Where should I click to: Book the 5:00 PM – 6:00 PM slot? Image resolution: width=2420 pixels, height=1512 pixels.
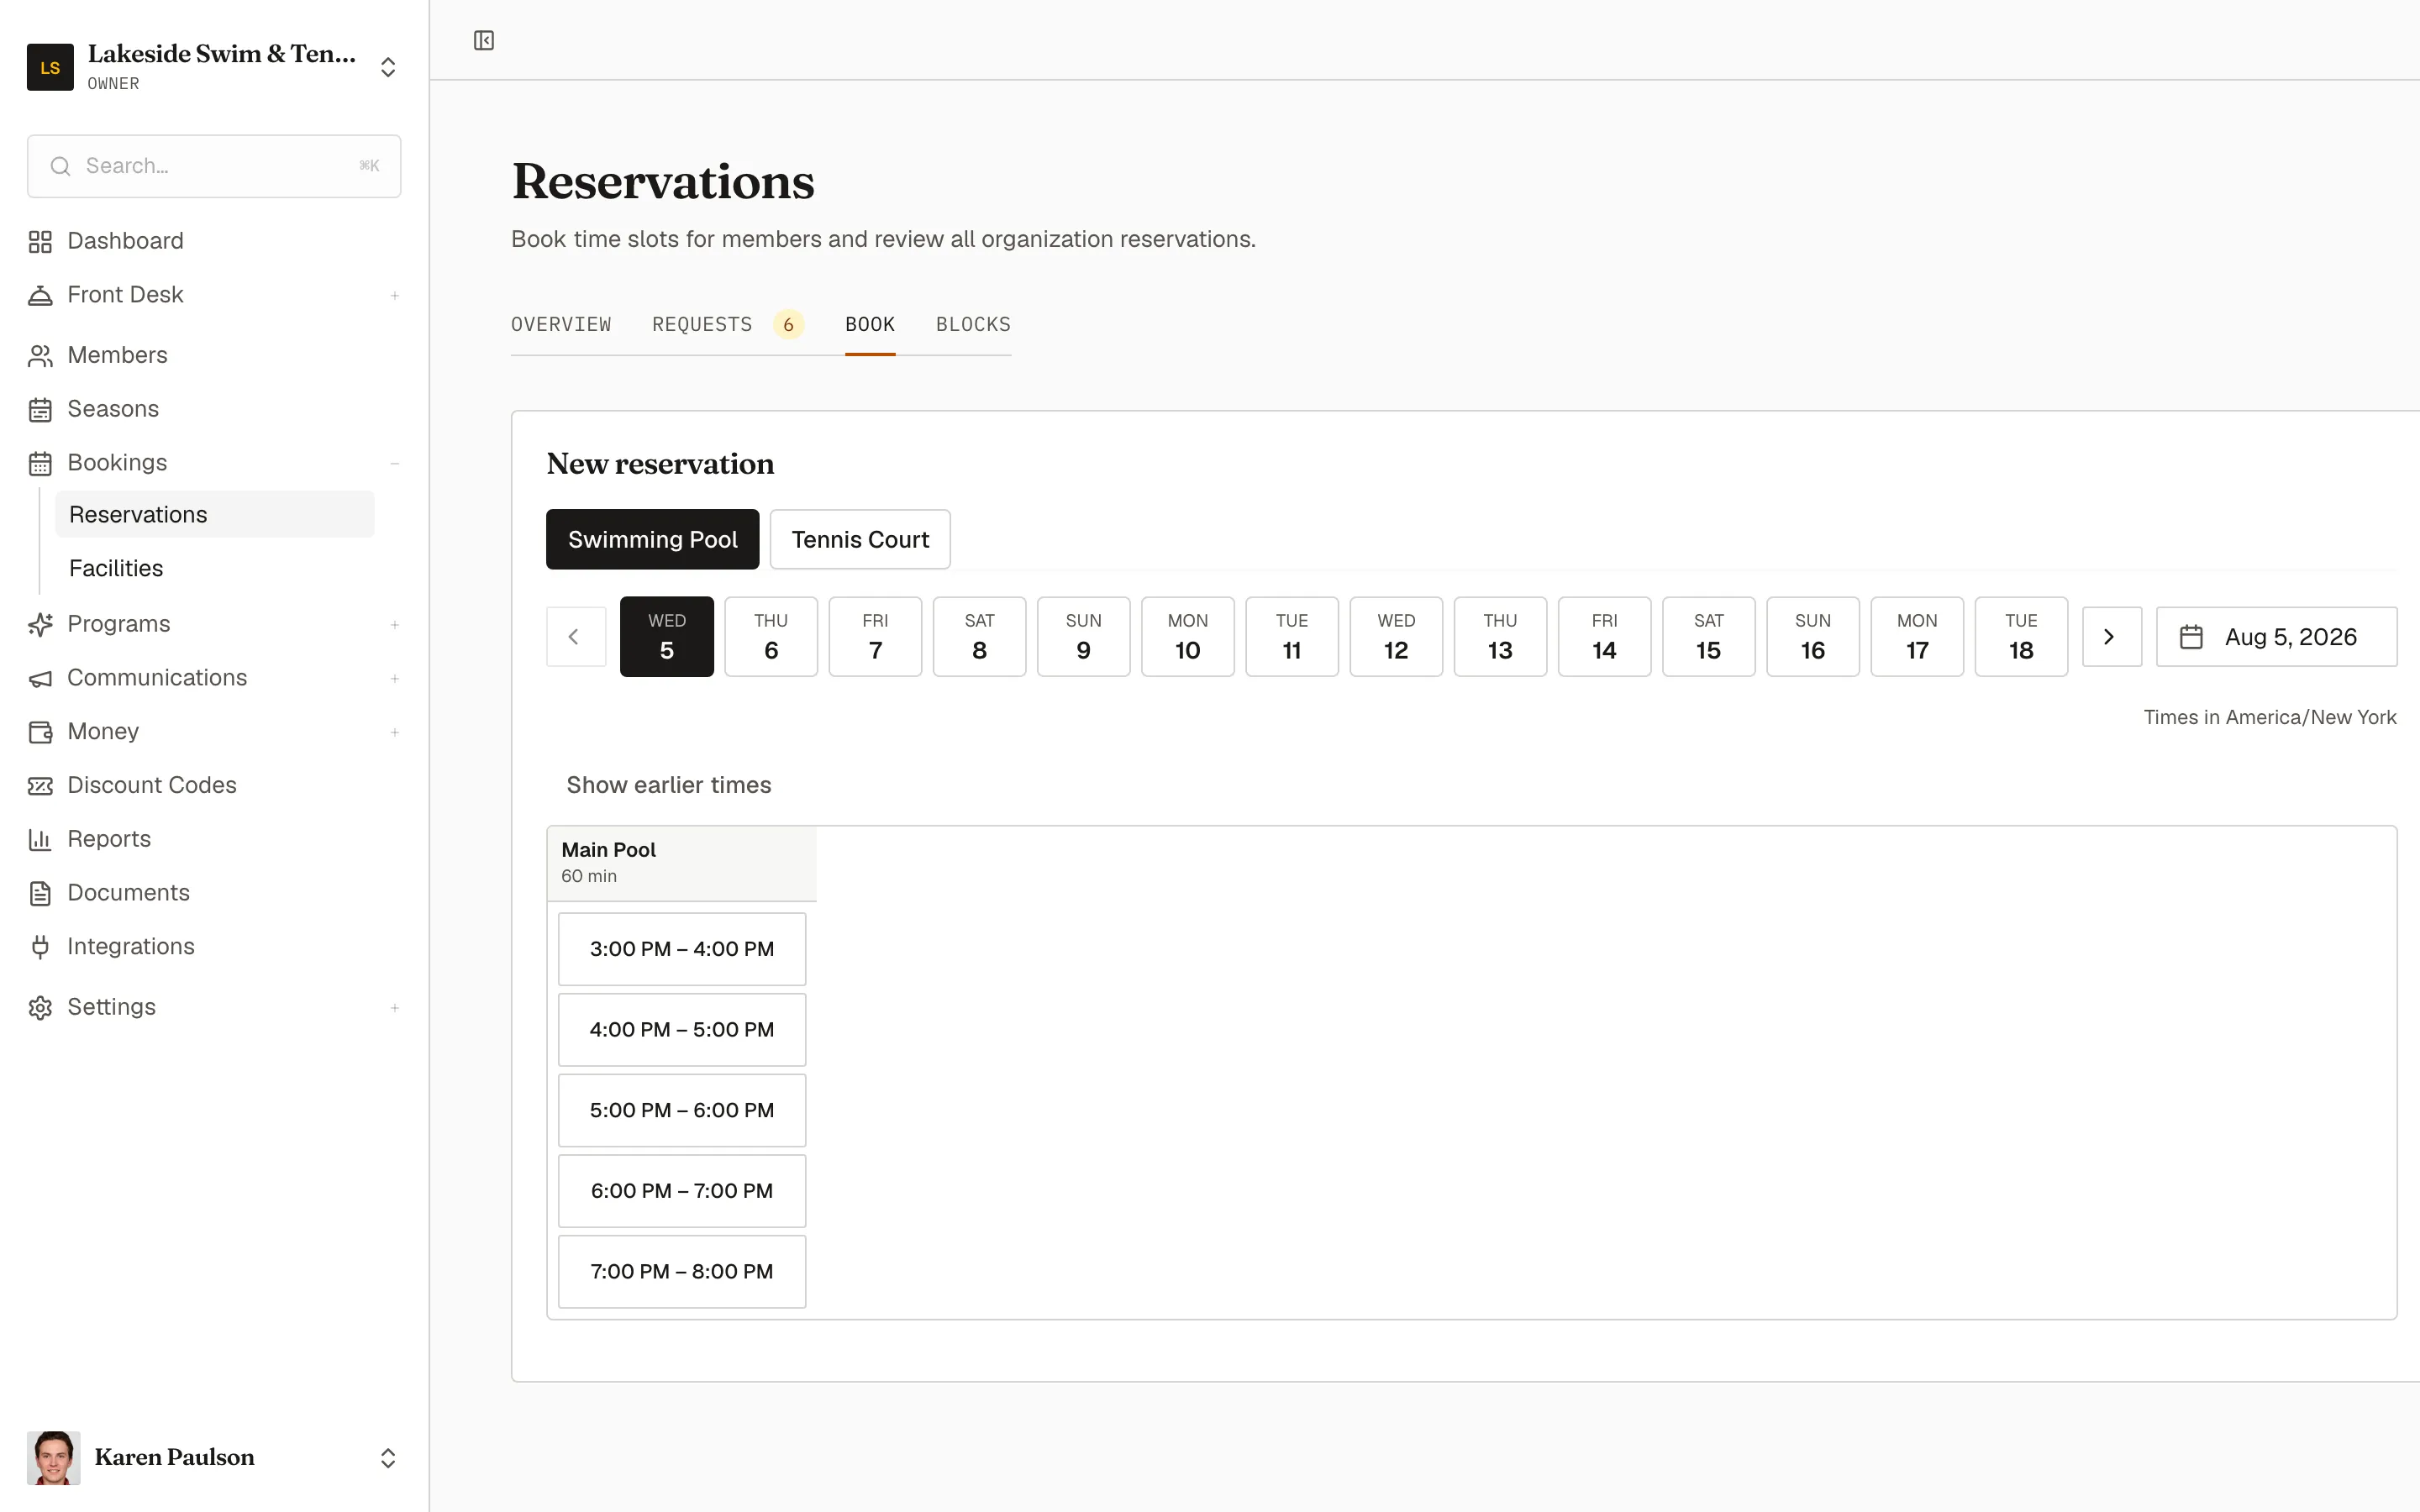click(682, 1110)
